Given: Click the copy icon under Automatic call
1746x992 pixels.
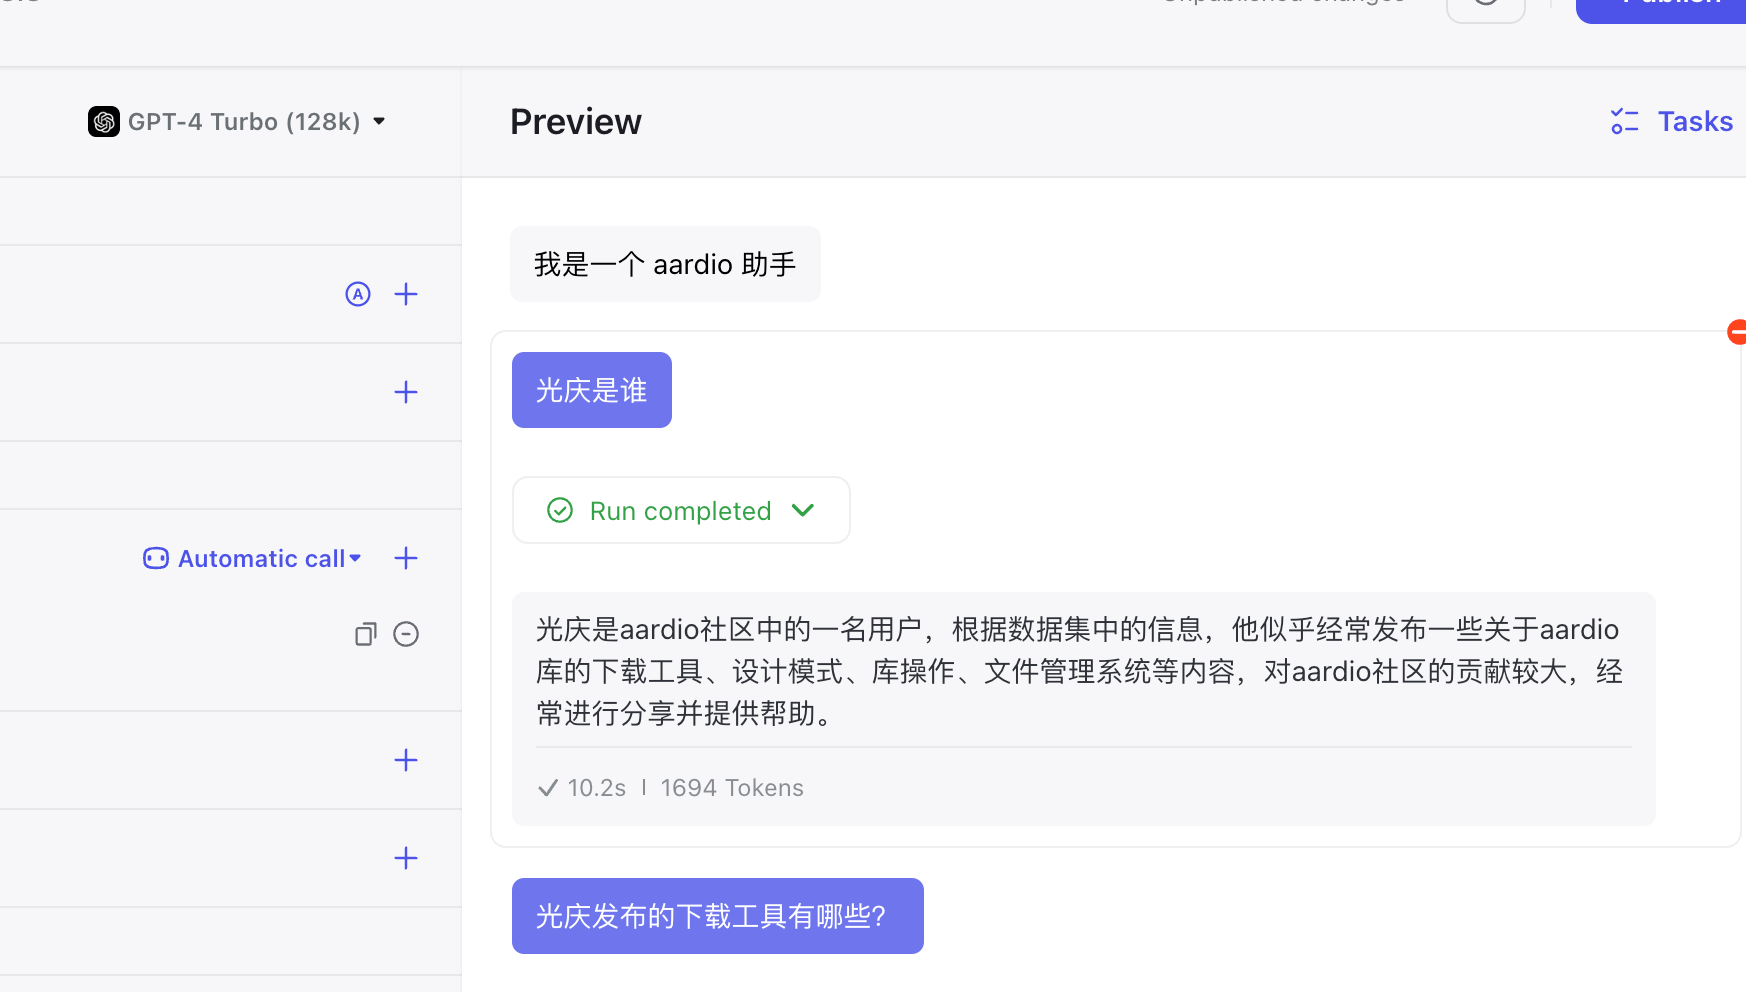Looking at the screenshot, I should point(366,634).
